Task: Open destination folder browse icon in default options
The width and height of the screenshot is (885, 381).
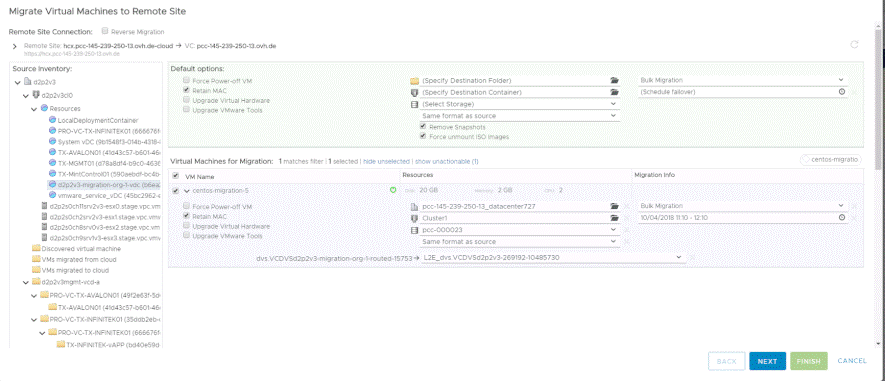Action: [x=615, y=81]
